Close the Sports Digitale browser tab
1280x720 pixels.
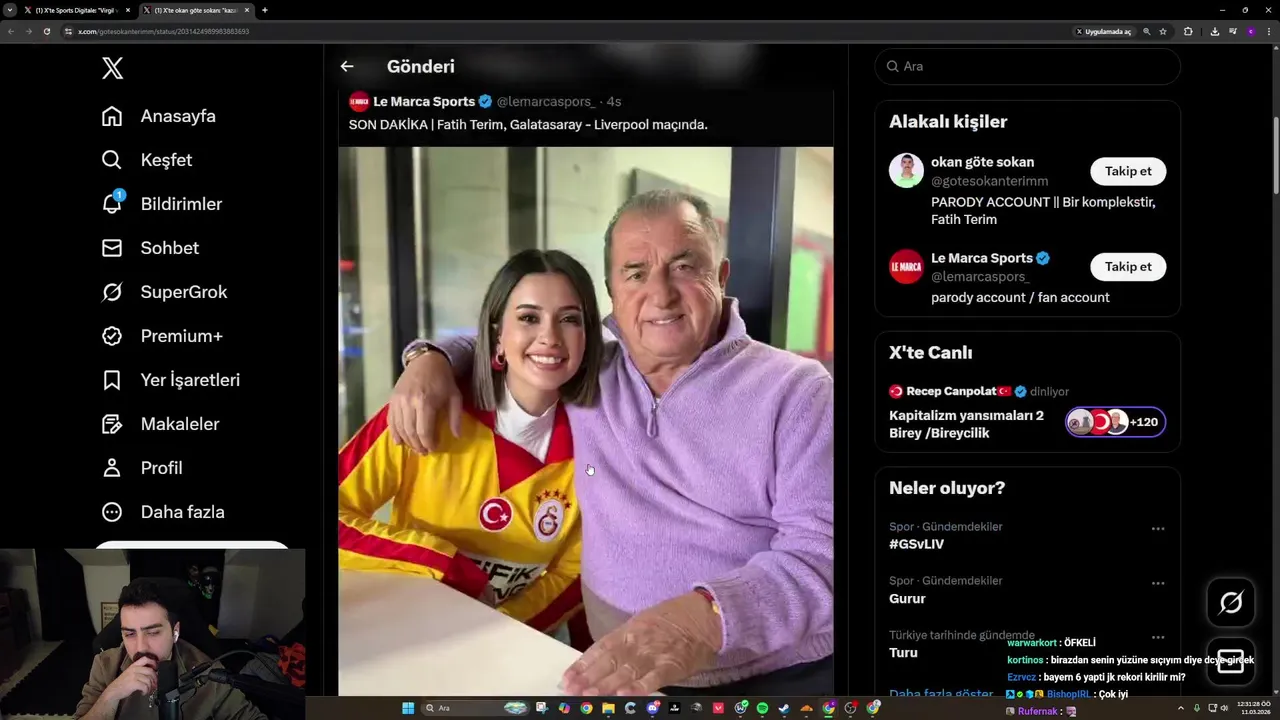[127, 10]
